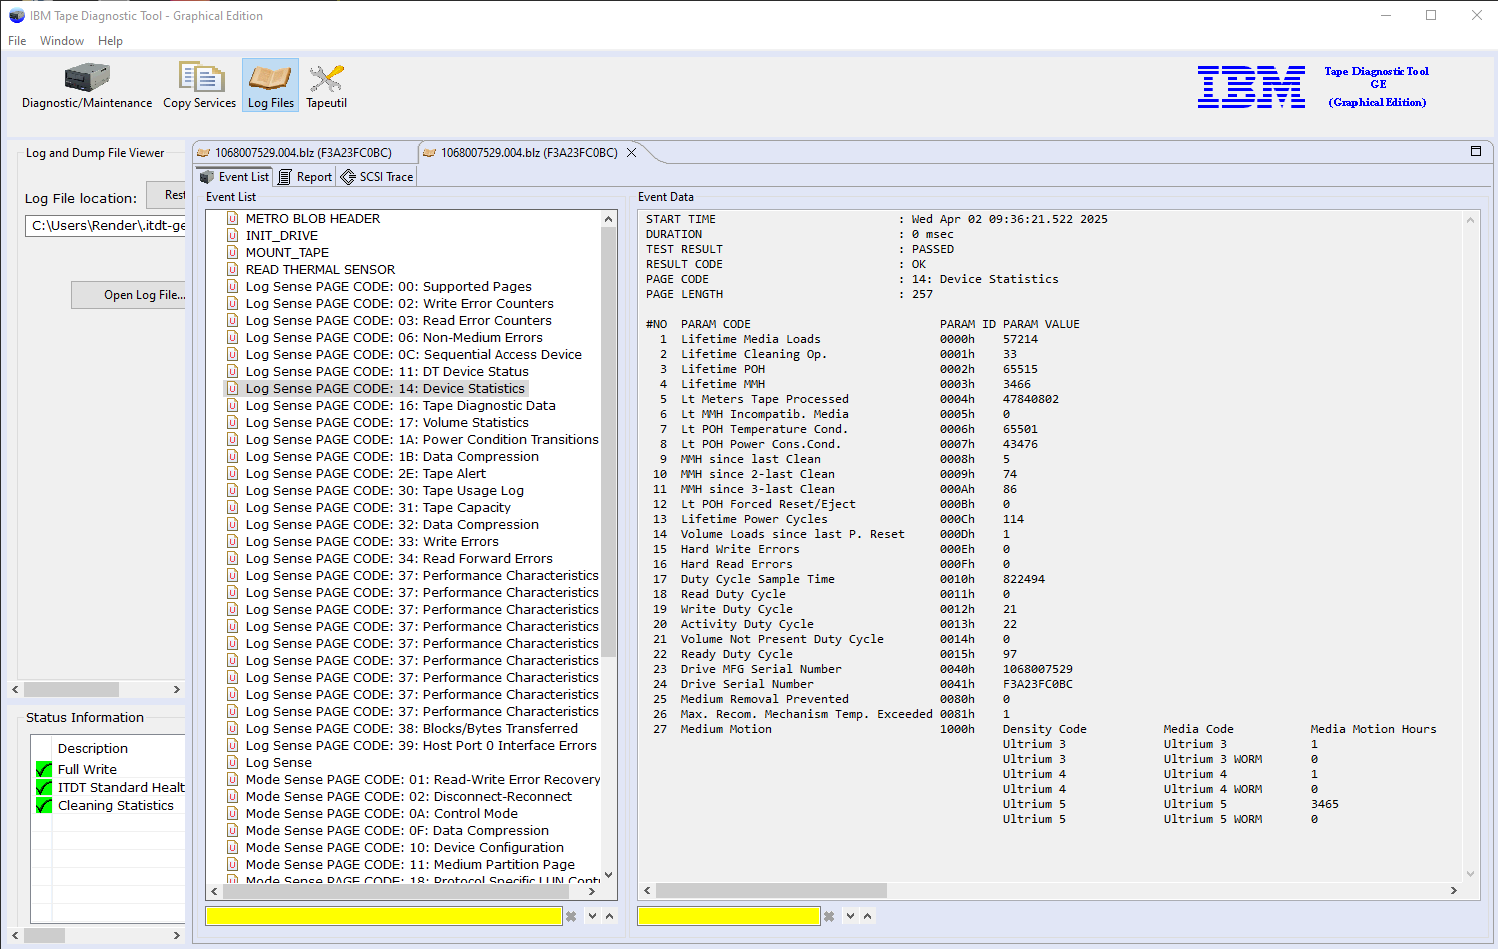The image size is (1498, 949).
Task: Click the Event Data yellow search field
Action: [729, 916]
